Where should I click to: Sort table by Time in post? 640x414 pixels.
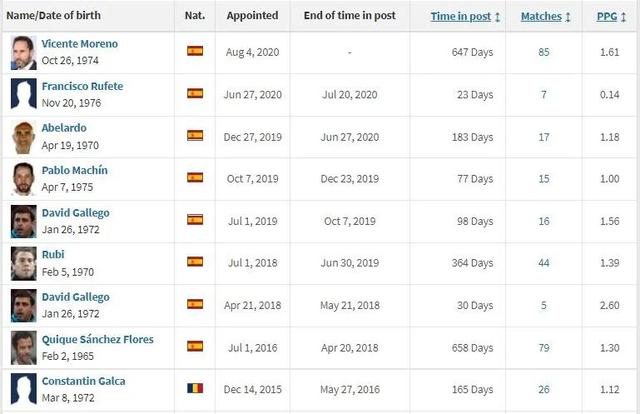coord(461,16)
